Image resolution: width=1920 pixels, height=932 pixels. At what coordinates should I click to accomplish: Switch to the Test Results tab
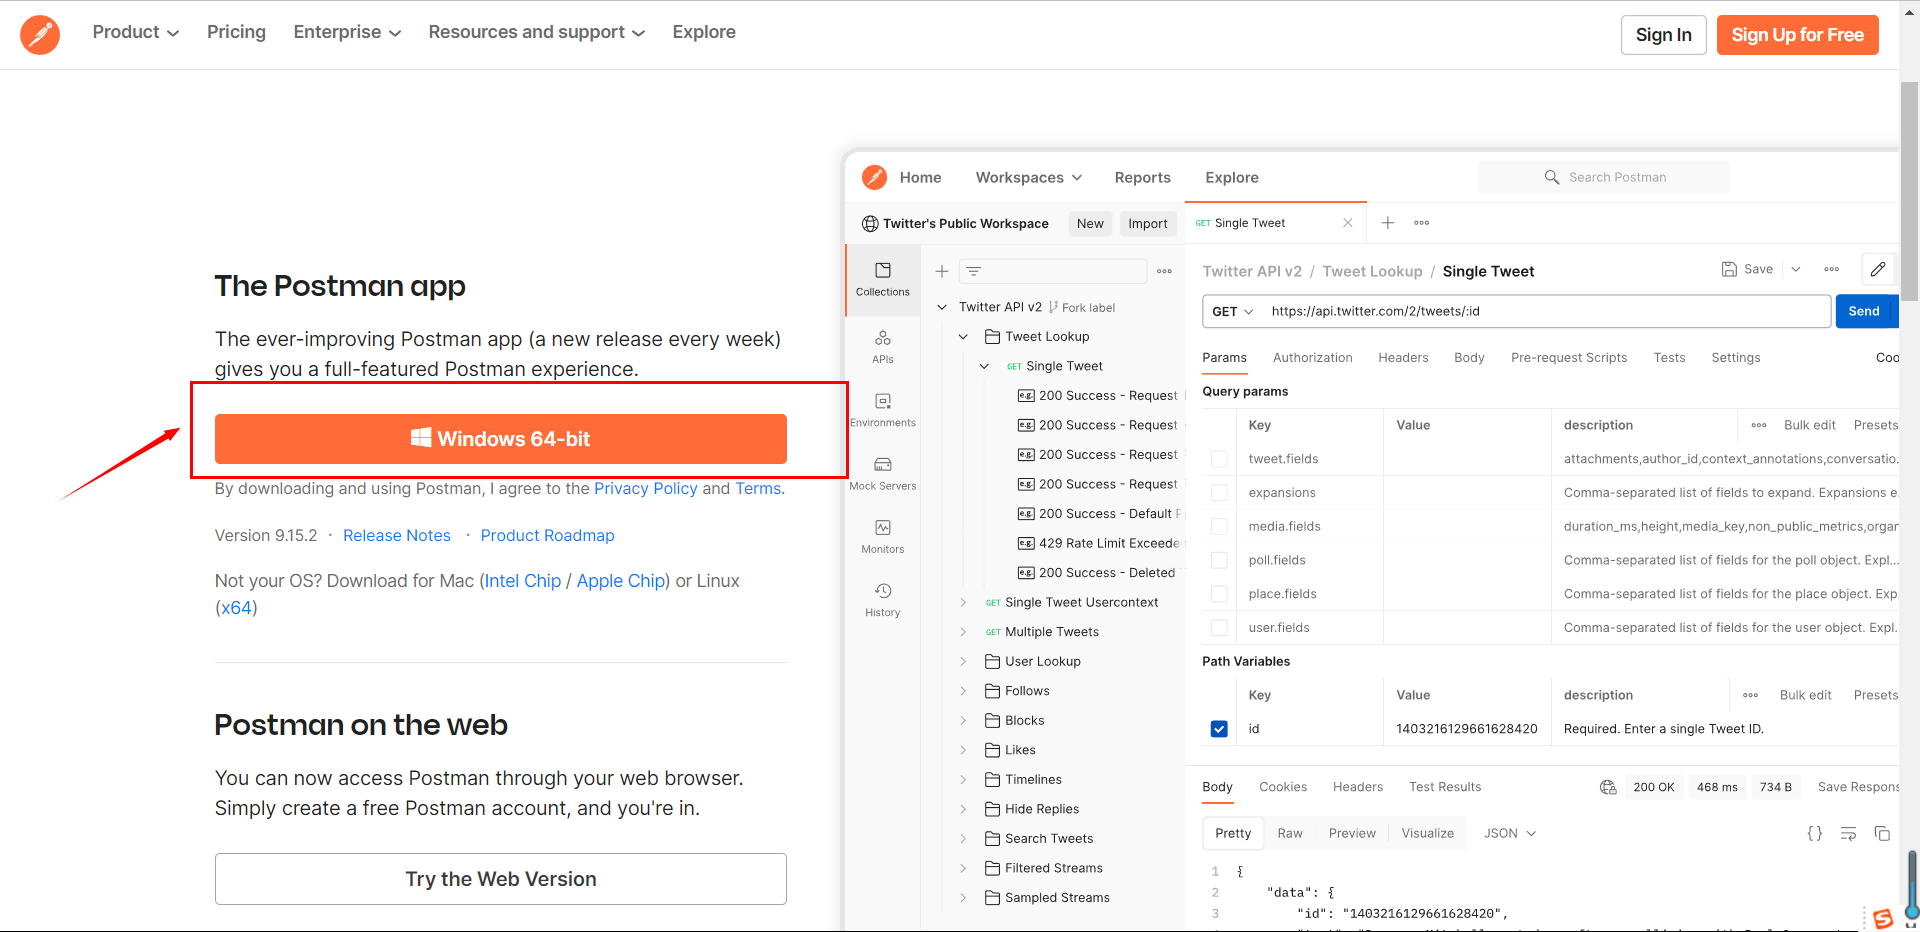pyautogui.click(x=1445, y=787)
